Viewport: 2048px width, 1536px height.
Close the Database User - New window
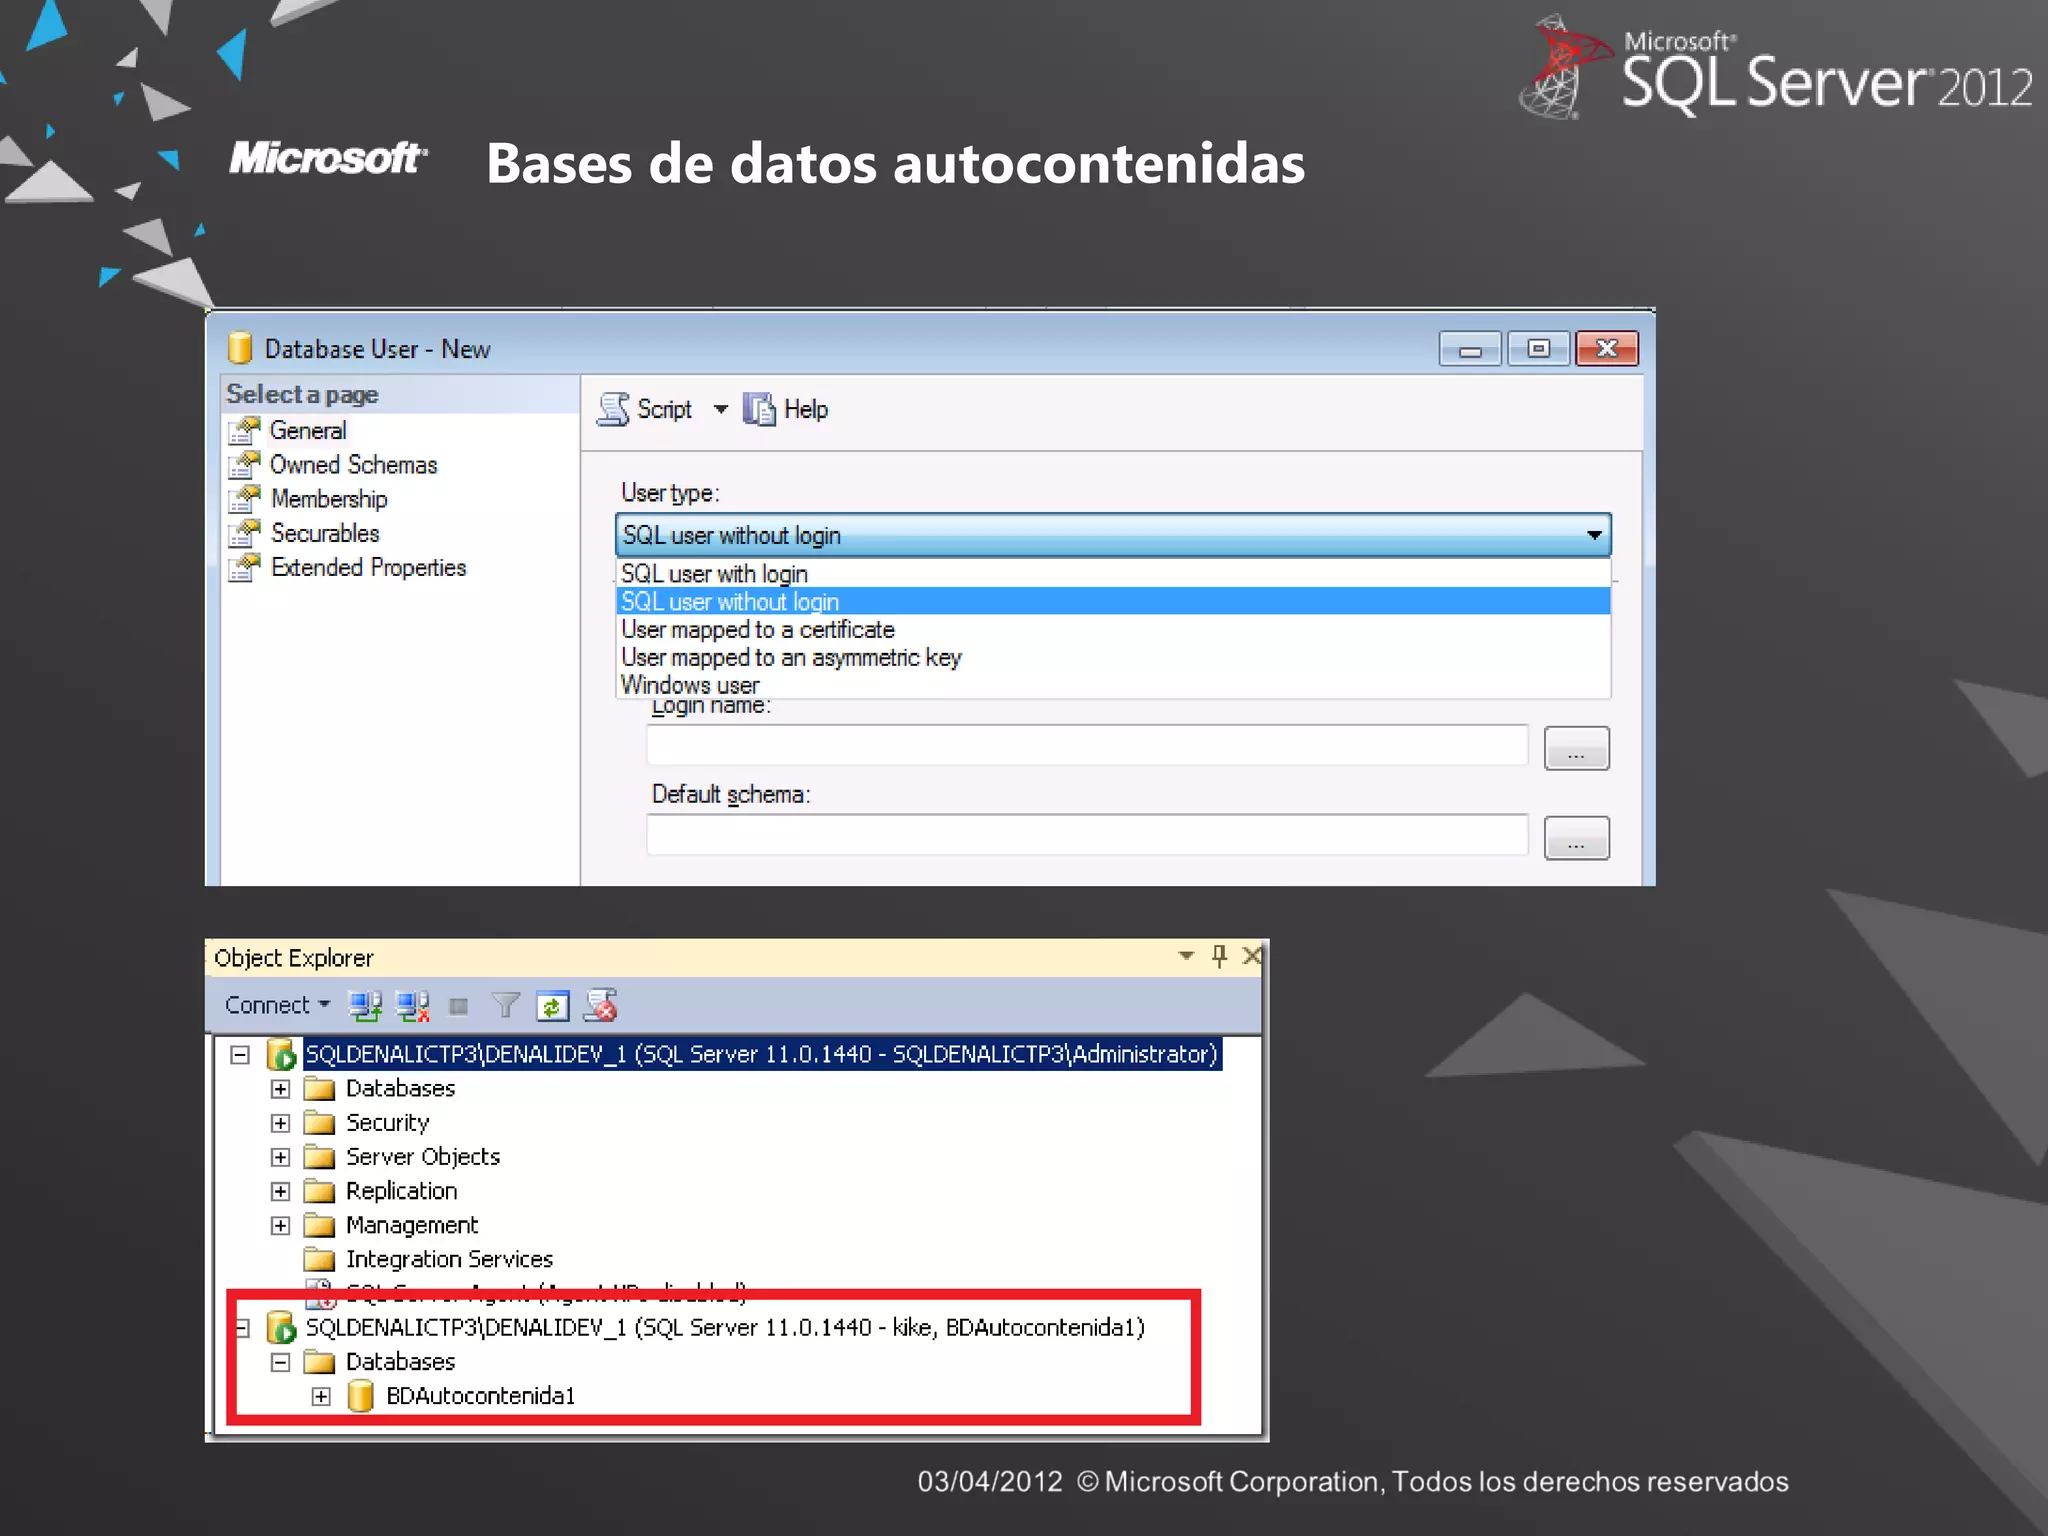point(1607,349)
